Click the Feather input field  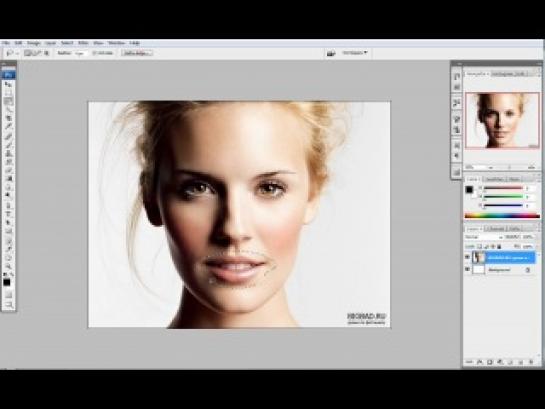pyautogui.click(x=81, y=53)
